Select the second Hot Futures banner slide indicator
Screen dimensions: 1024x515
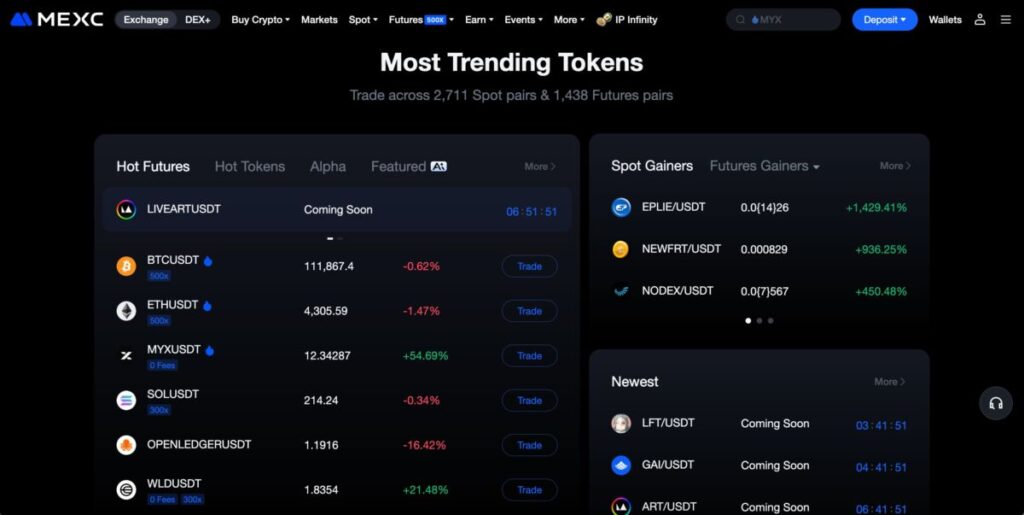coord(340,238)
